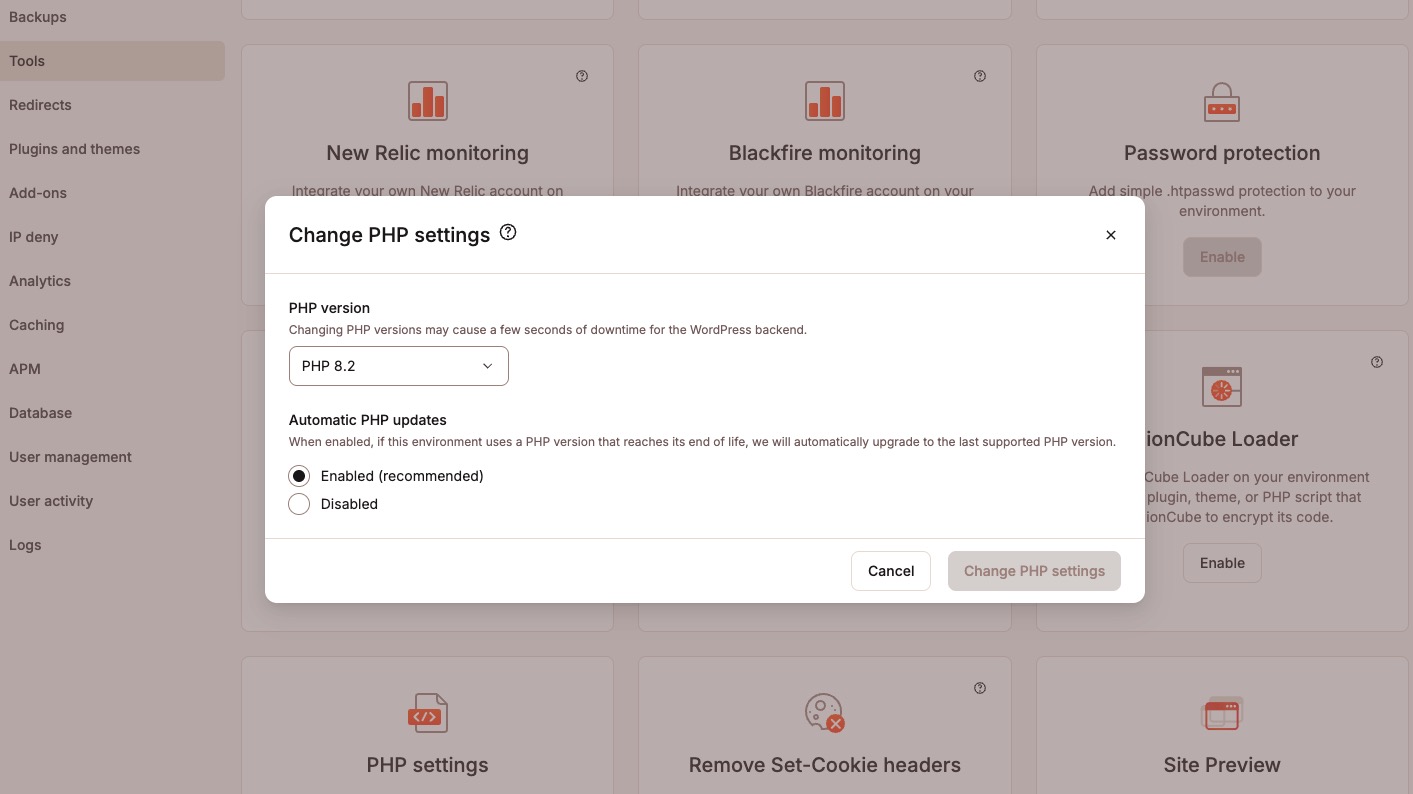Click the chevron arrow in PHP 8.2 selector
The width and height of the screenshot is (1413, 794).
click(488, 366)
